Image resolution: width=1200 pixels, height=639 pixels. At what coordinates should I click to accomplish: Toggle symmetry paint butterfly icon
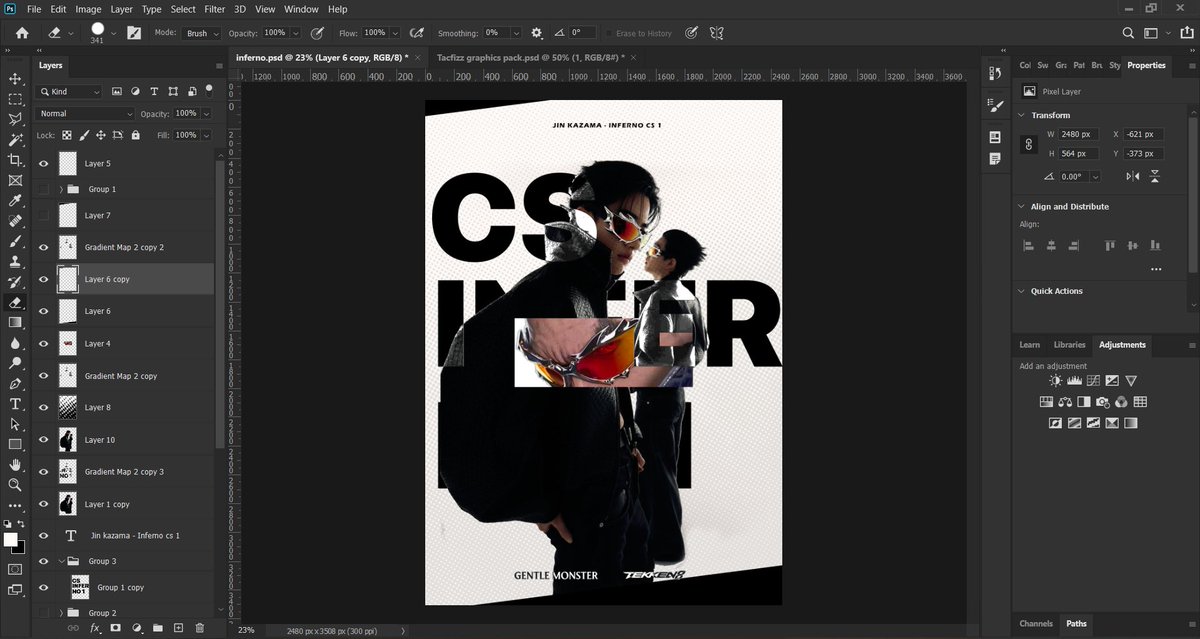pyautogui.click(x=716, y=33)
